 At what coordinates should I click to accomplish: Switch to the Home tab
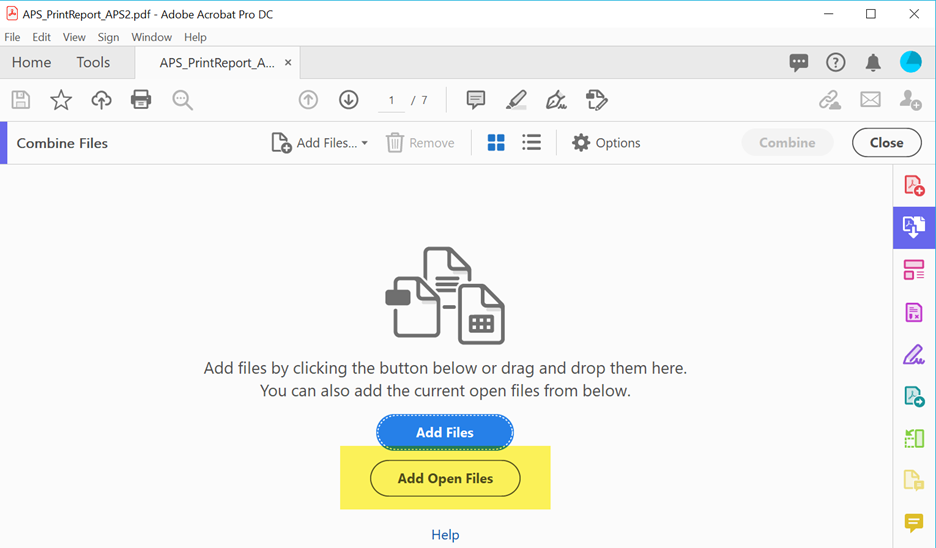click(x=32, y=62)
